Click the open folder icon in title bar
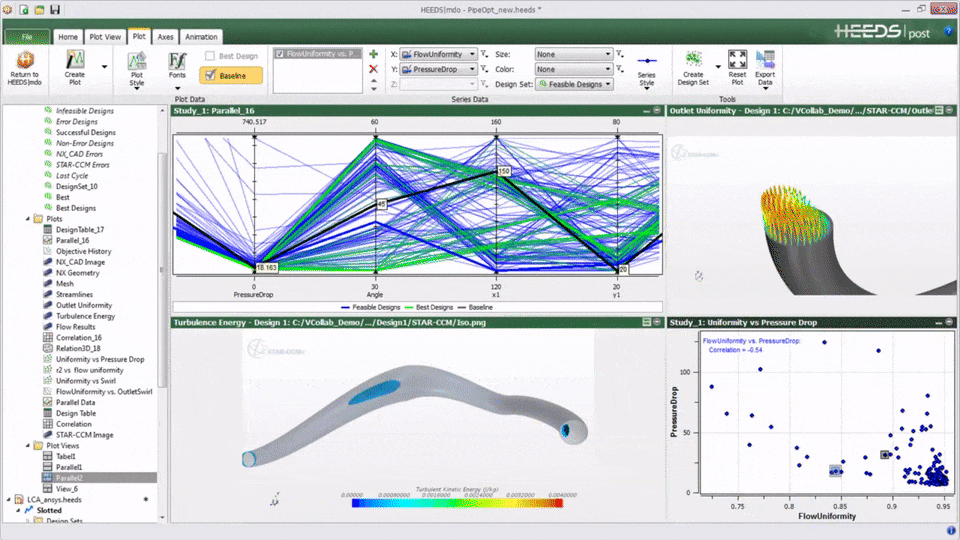 coord(39,9)
